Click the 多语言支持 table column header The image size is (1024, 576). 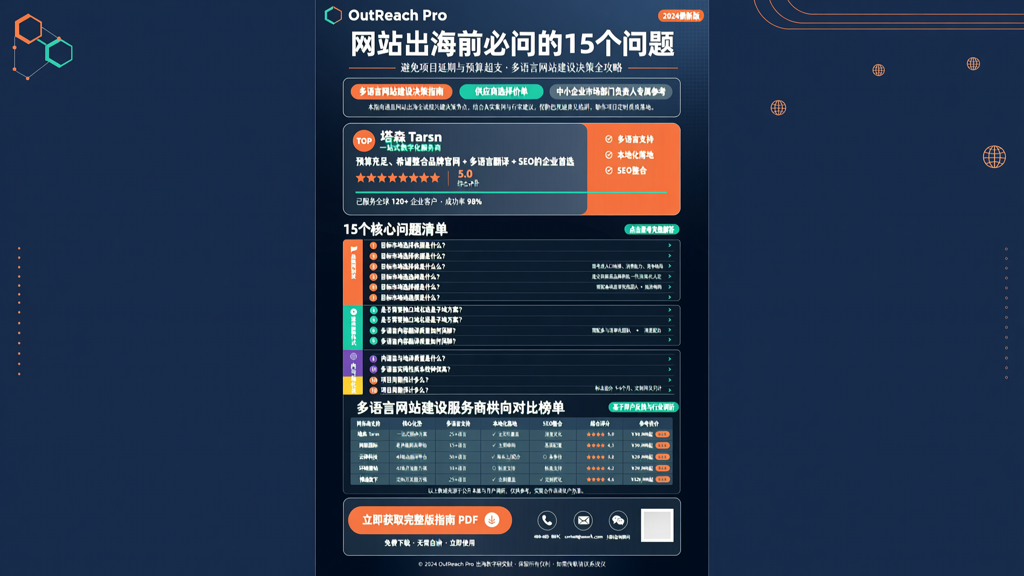click(457, 423)
